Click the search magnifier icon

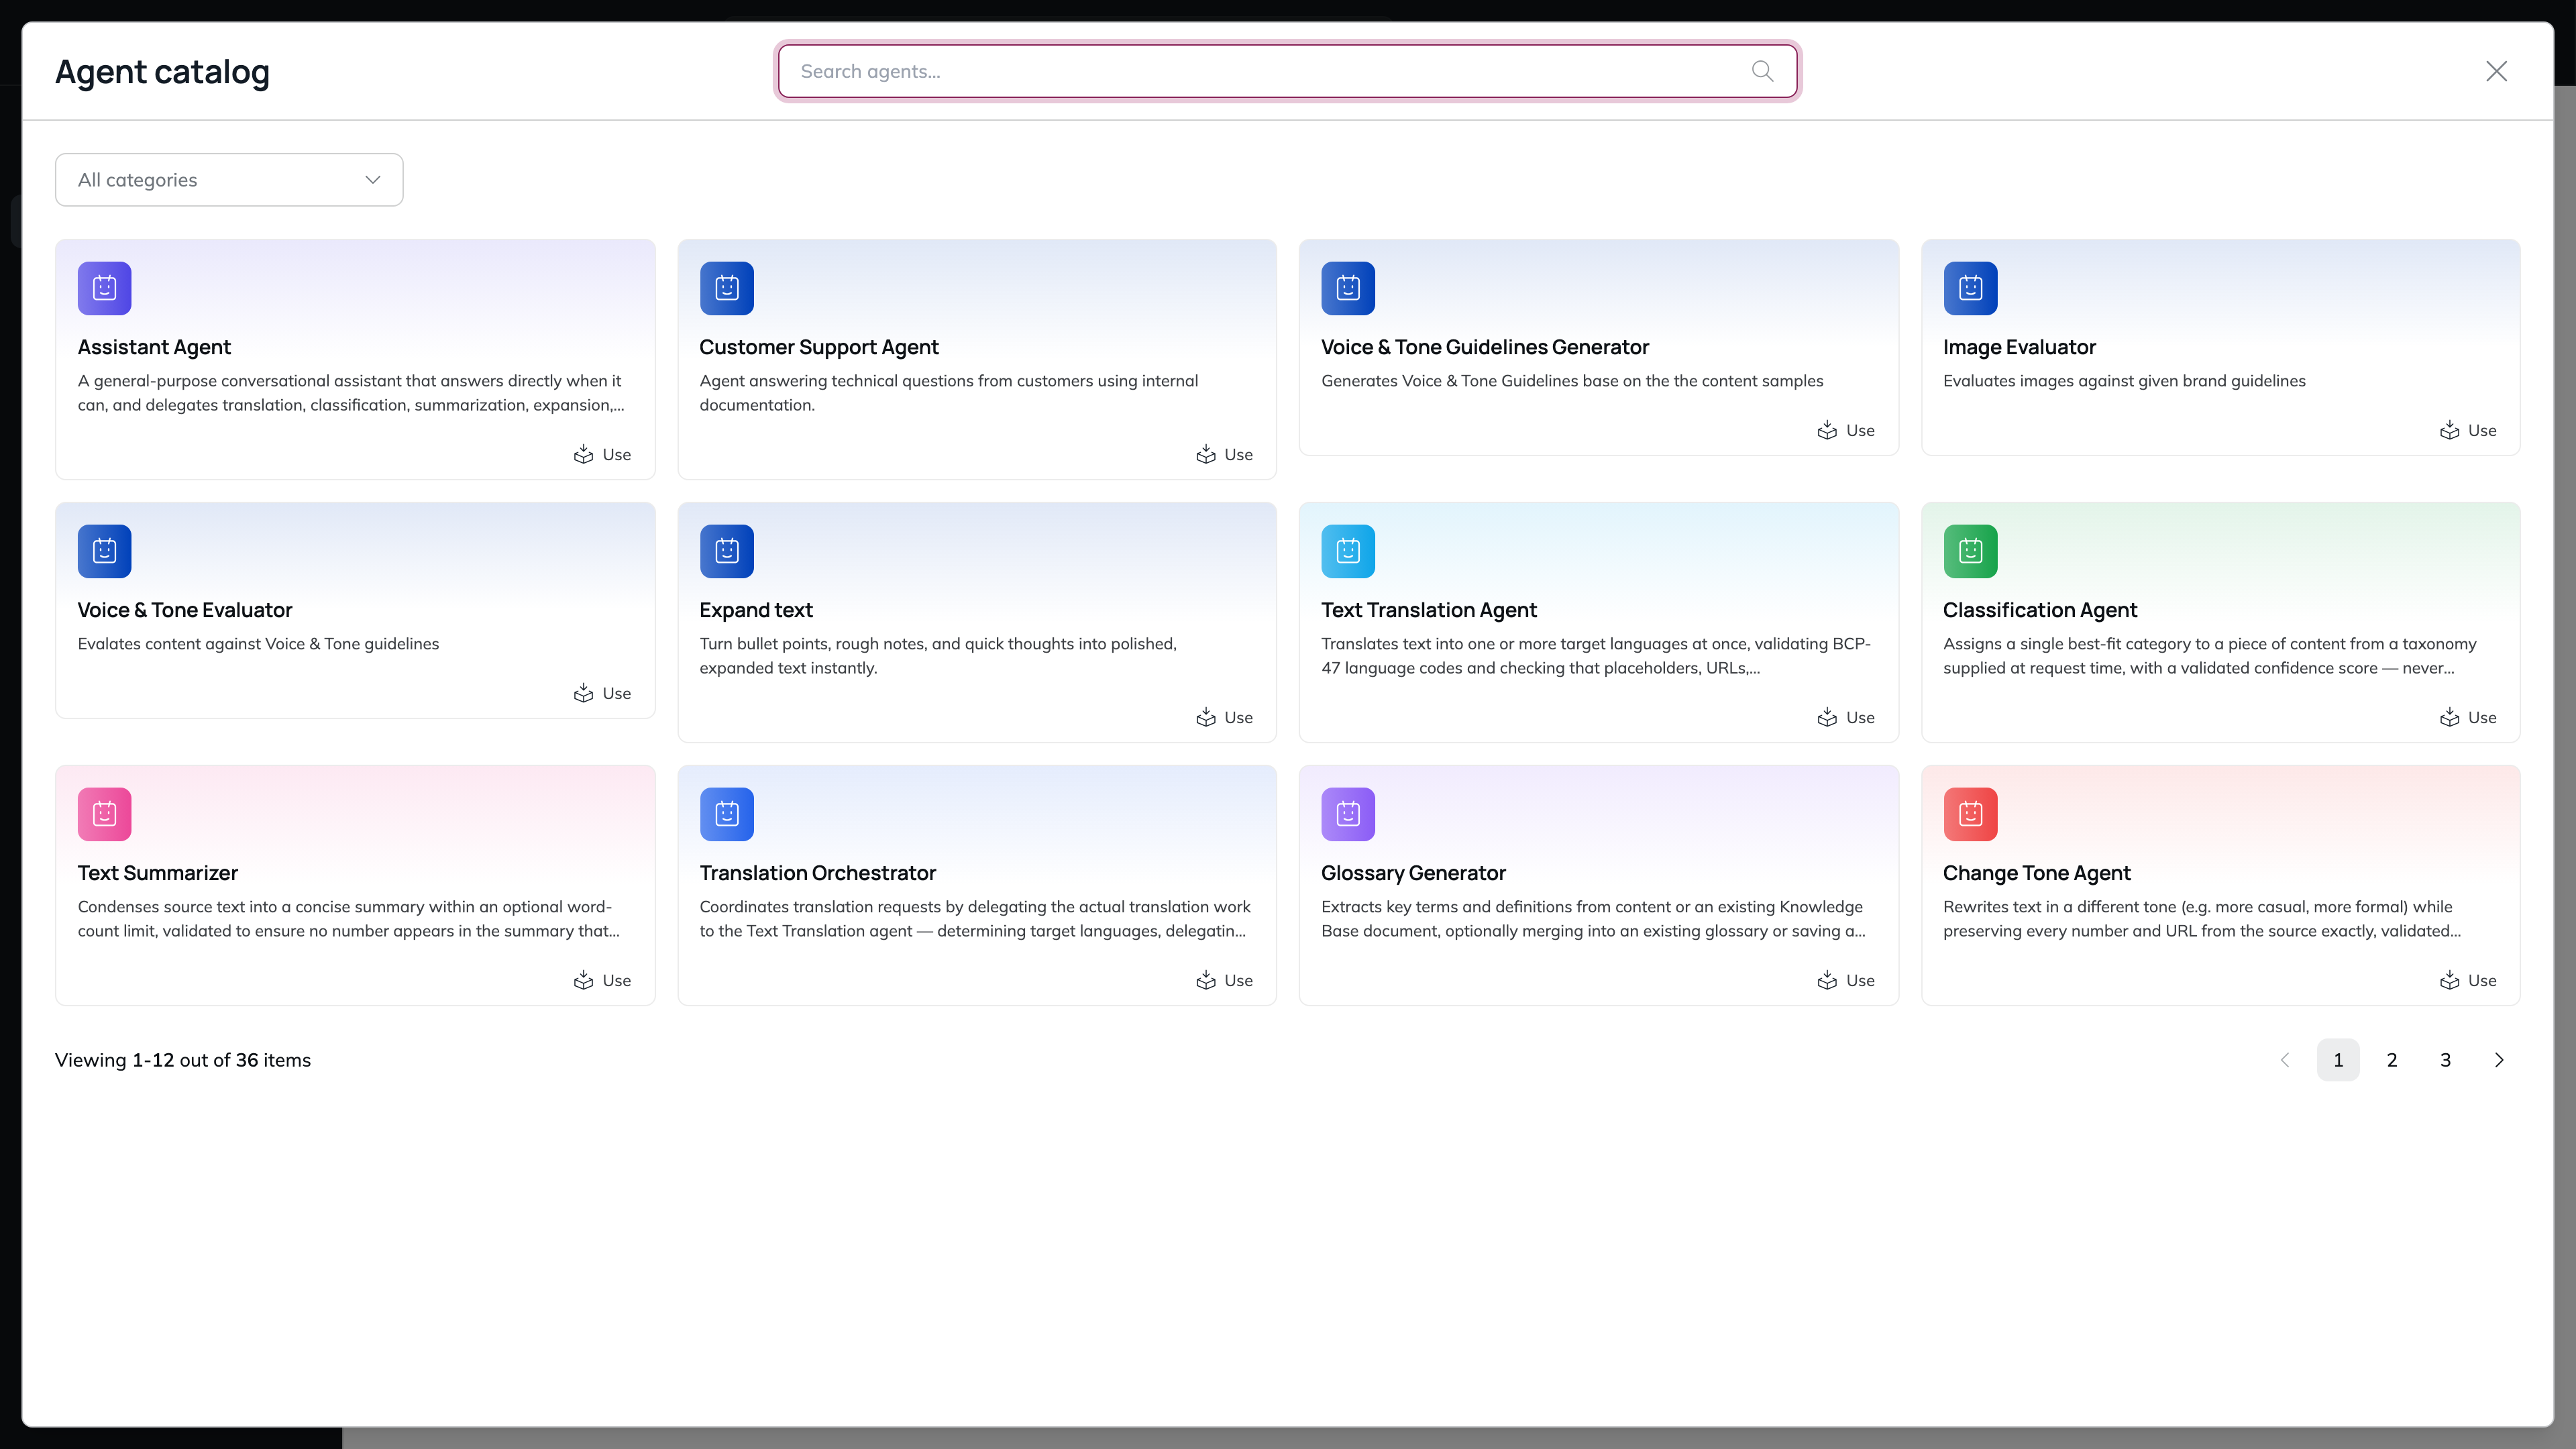pos(1762,71)
